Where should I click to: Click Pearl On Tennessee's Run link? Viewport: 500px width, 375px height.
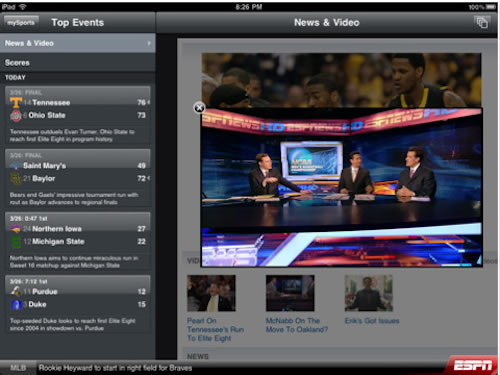click(x=215, y=329)
